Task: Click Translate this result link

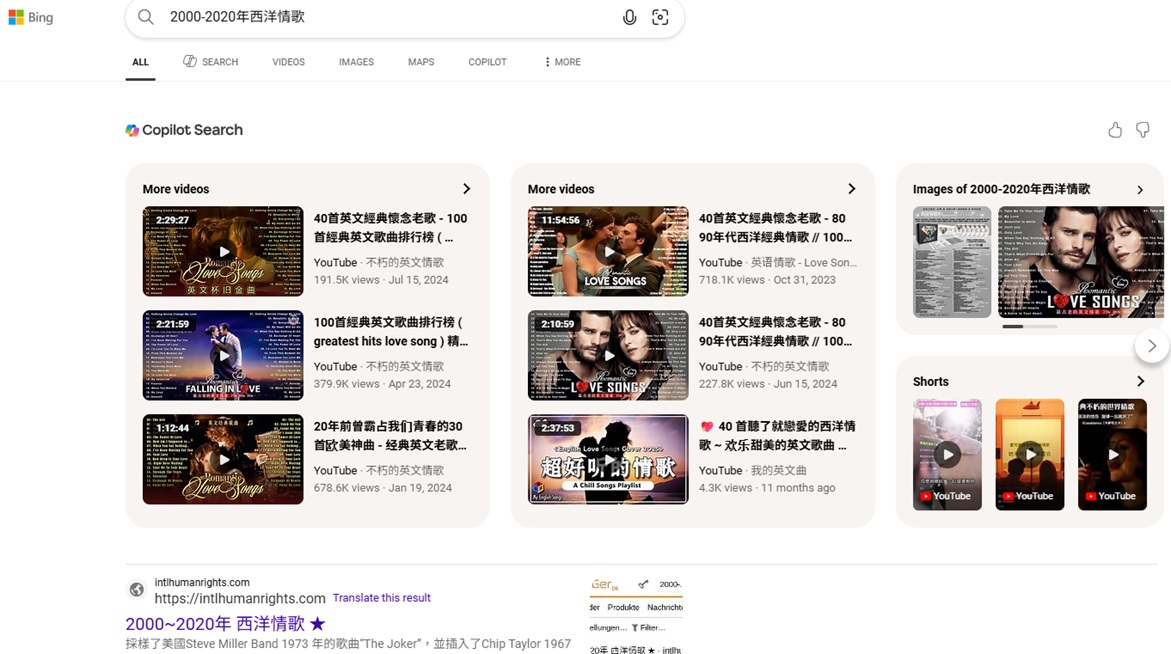Action: [381, 598]
